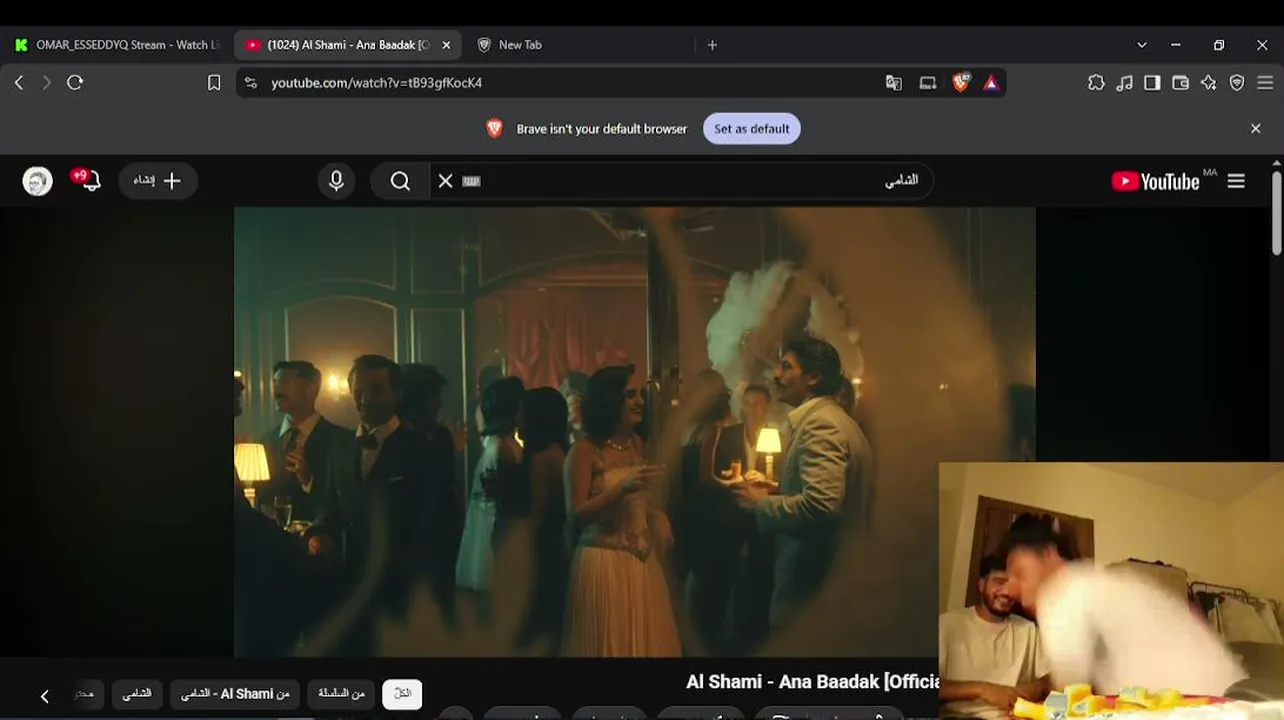Open the YouTube guide hamburger menu
Viewport: 1284px width, 720px height.
point(1236,181)
